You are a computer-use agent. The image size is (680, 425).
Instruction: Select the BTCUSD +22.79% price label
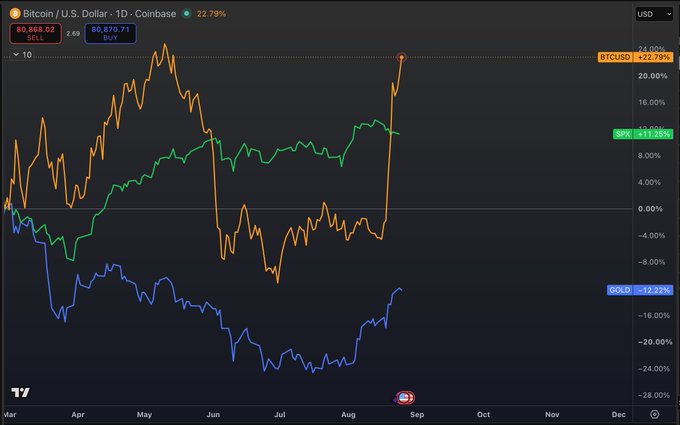coord(635,57)
